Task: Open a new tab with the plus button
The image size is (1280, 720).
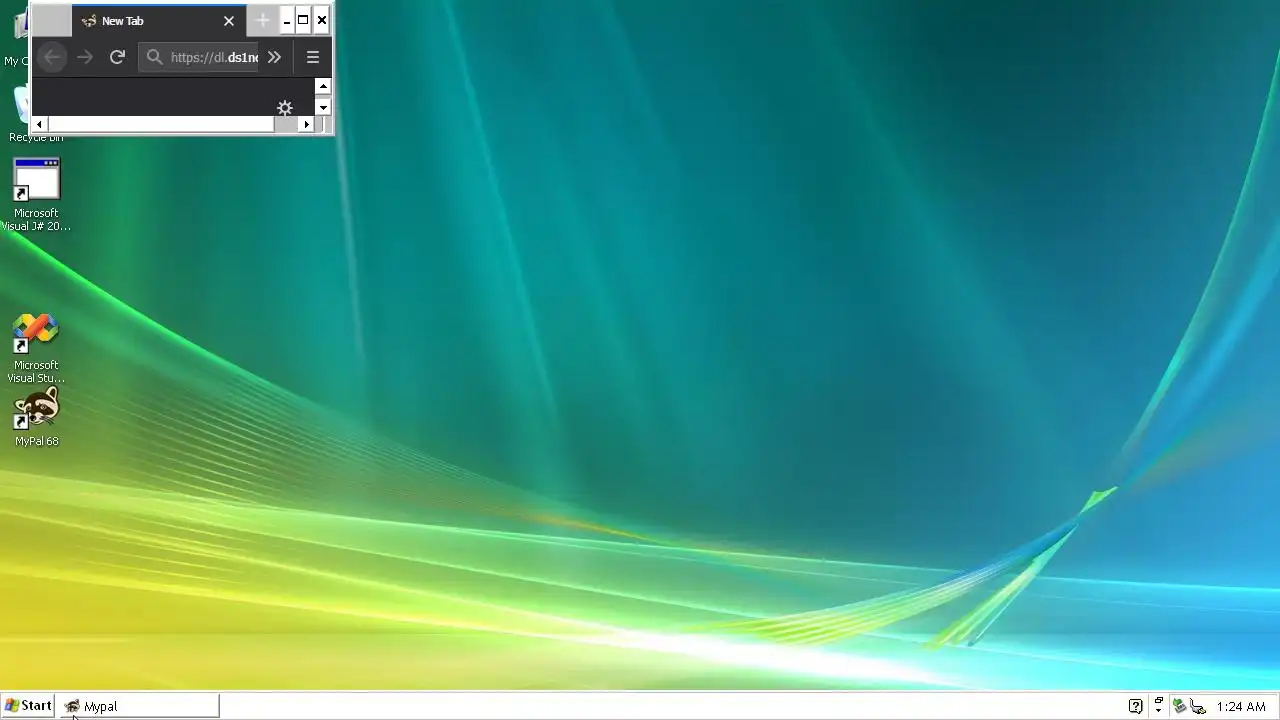Action: point(262,20)
